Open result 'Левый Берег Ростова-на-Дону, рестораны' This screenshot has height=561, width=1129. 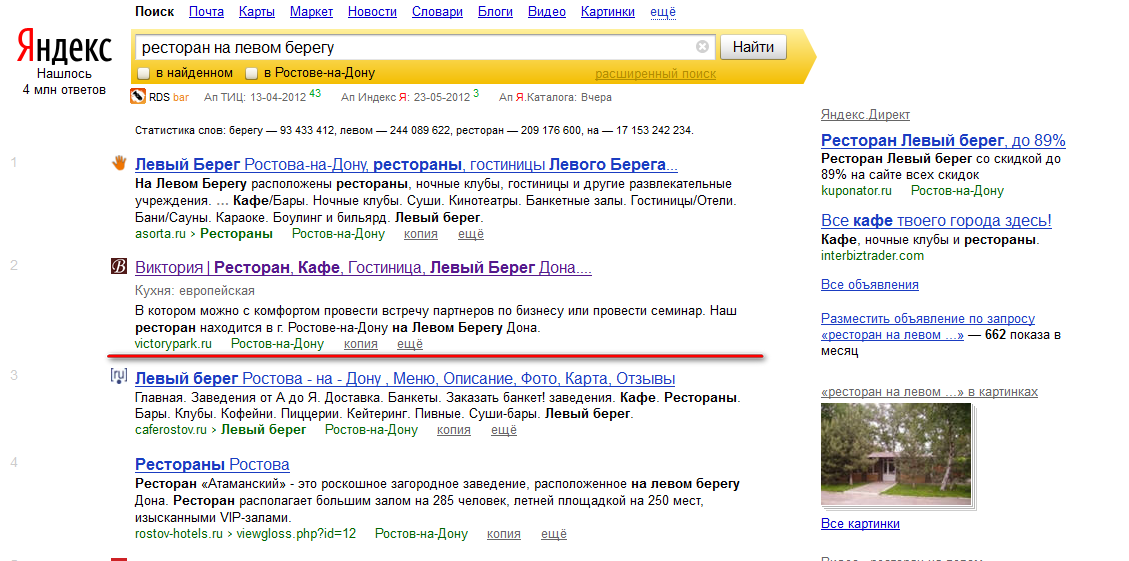click(406, 164)
